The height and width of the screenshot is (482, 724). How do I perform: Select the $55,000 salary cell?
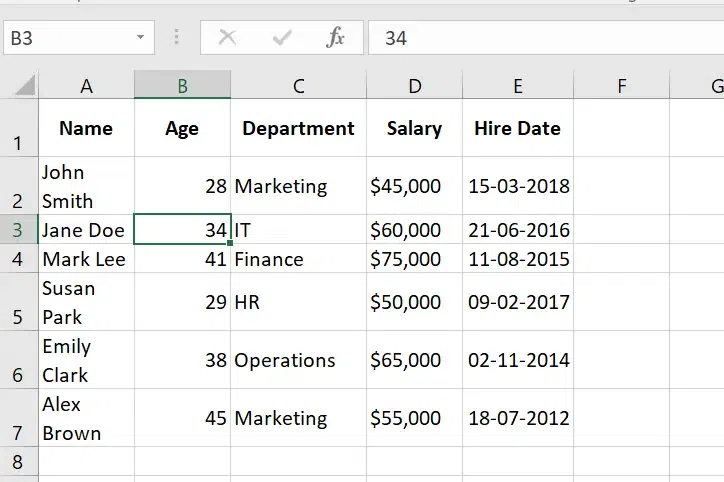click(x=415, y=418)
